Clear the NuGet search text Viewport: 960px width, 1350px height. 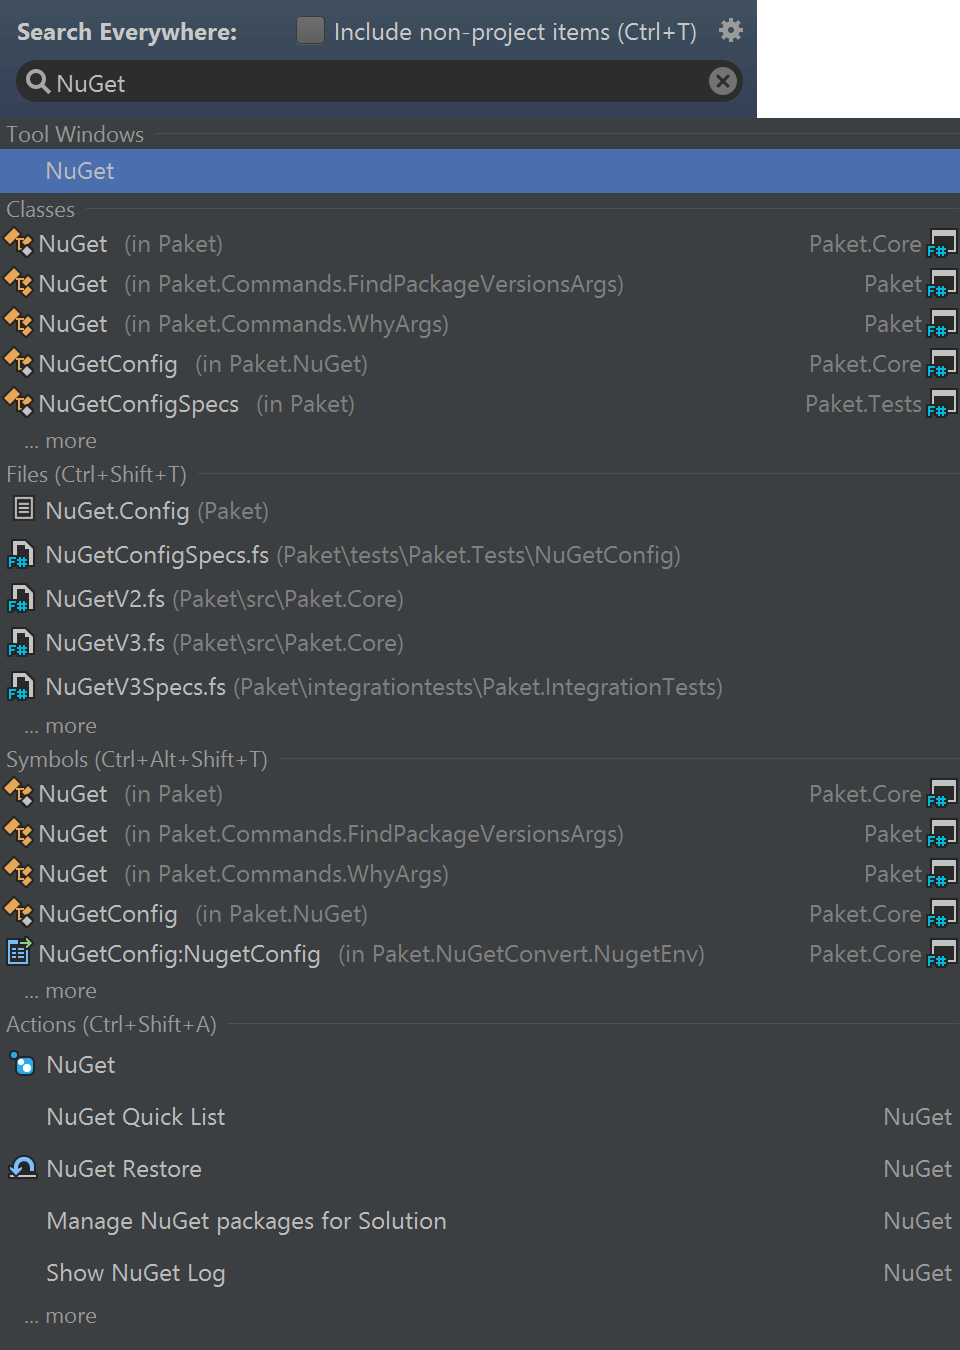tap(723, 81)
